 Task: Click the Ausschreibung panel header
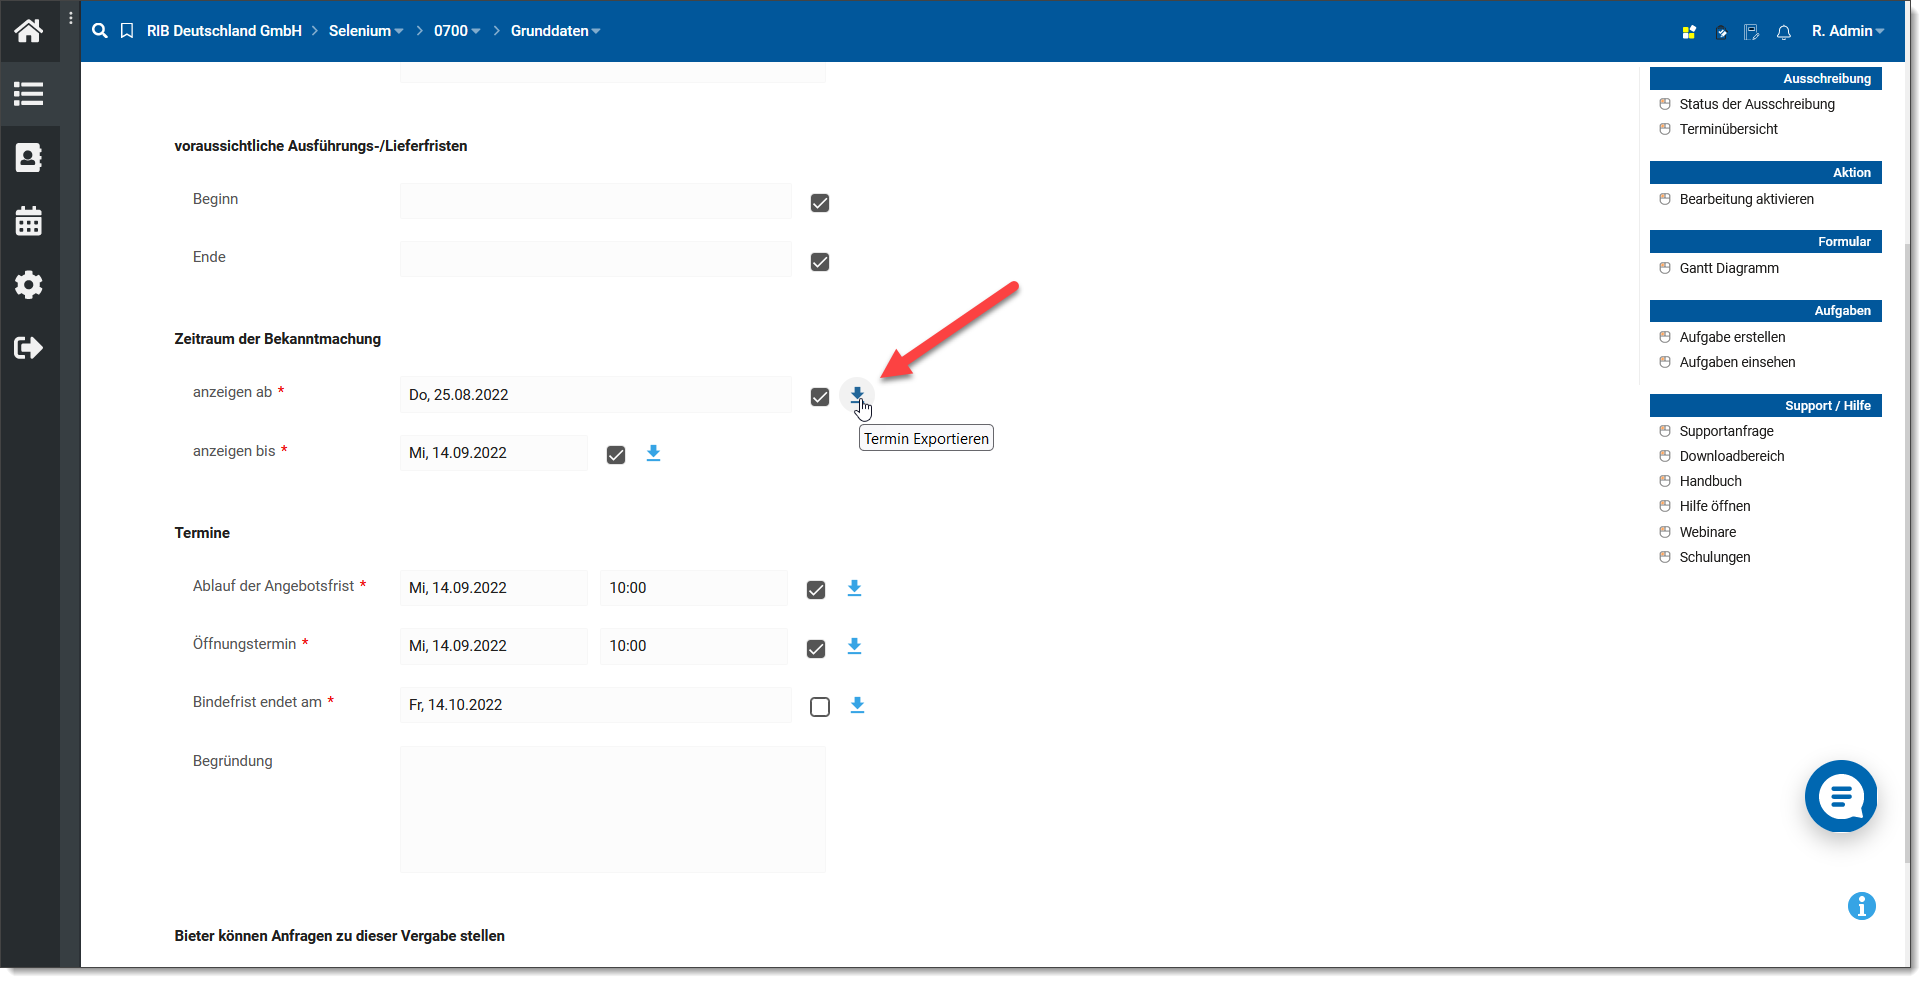(1766, 78)
